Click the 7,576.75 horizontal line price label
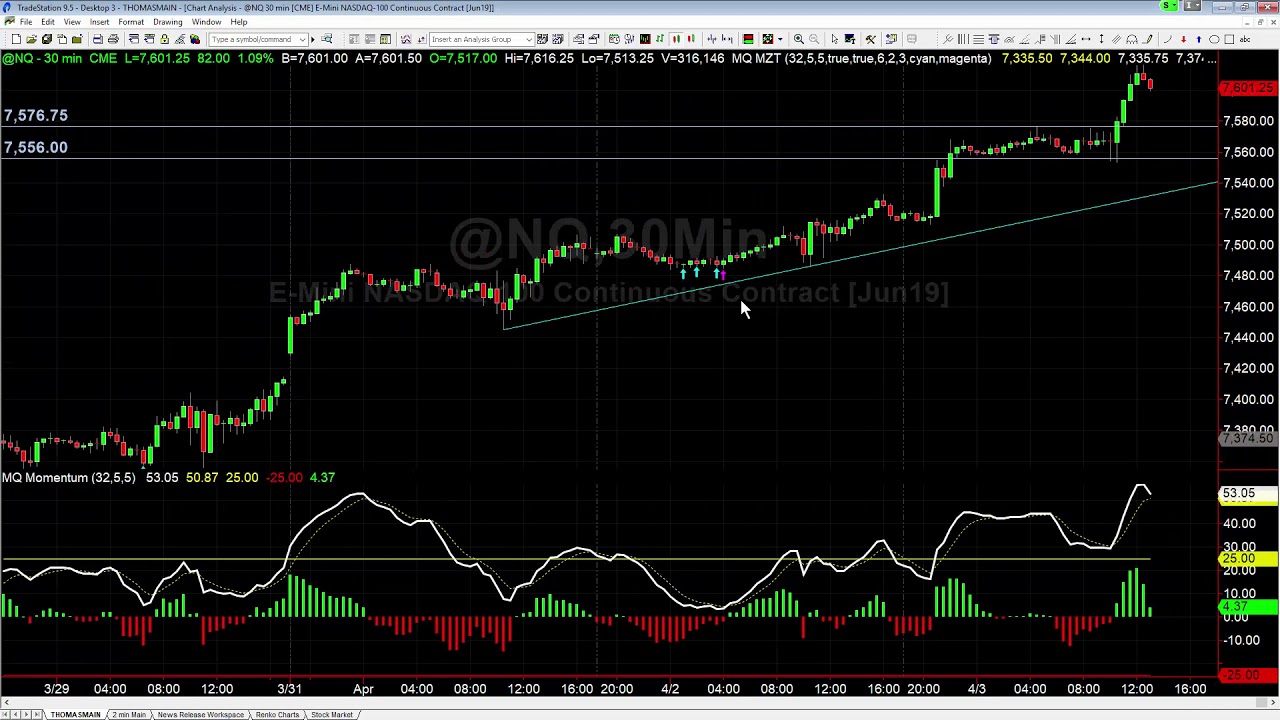This screenshot has width=1280, height=720. pos(35,115)
